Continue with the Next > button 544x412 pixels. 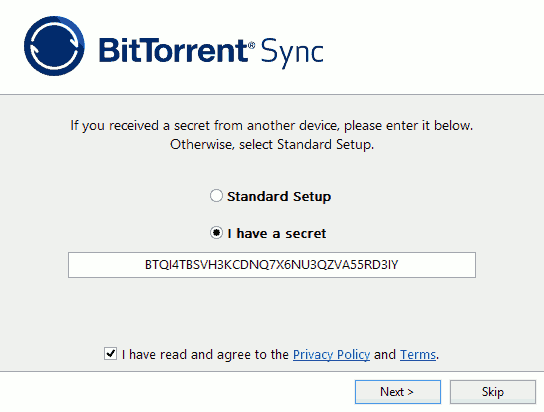point(398,392)
